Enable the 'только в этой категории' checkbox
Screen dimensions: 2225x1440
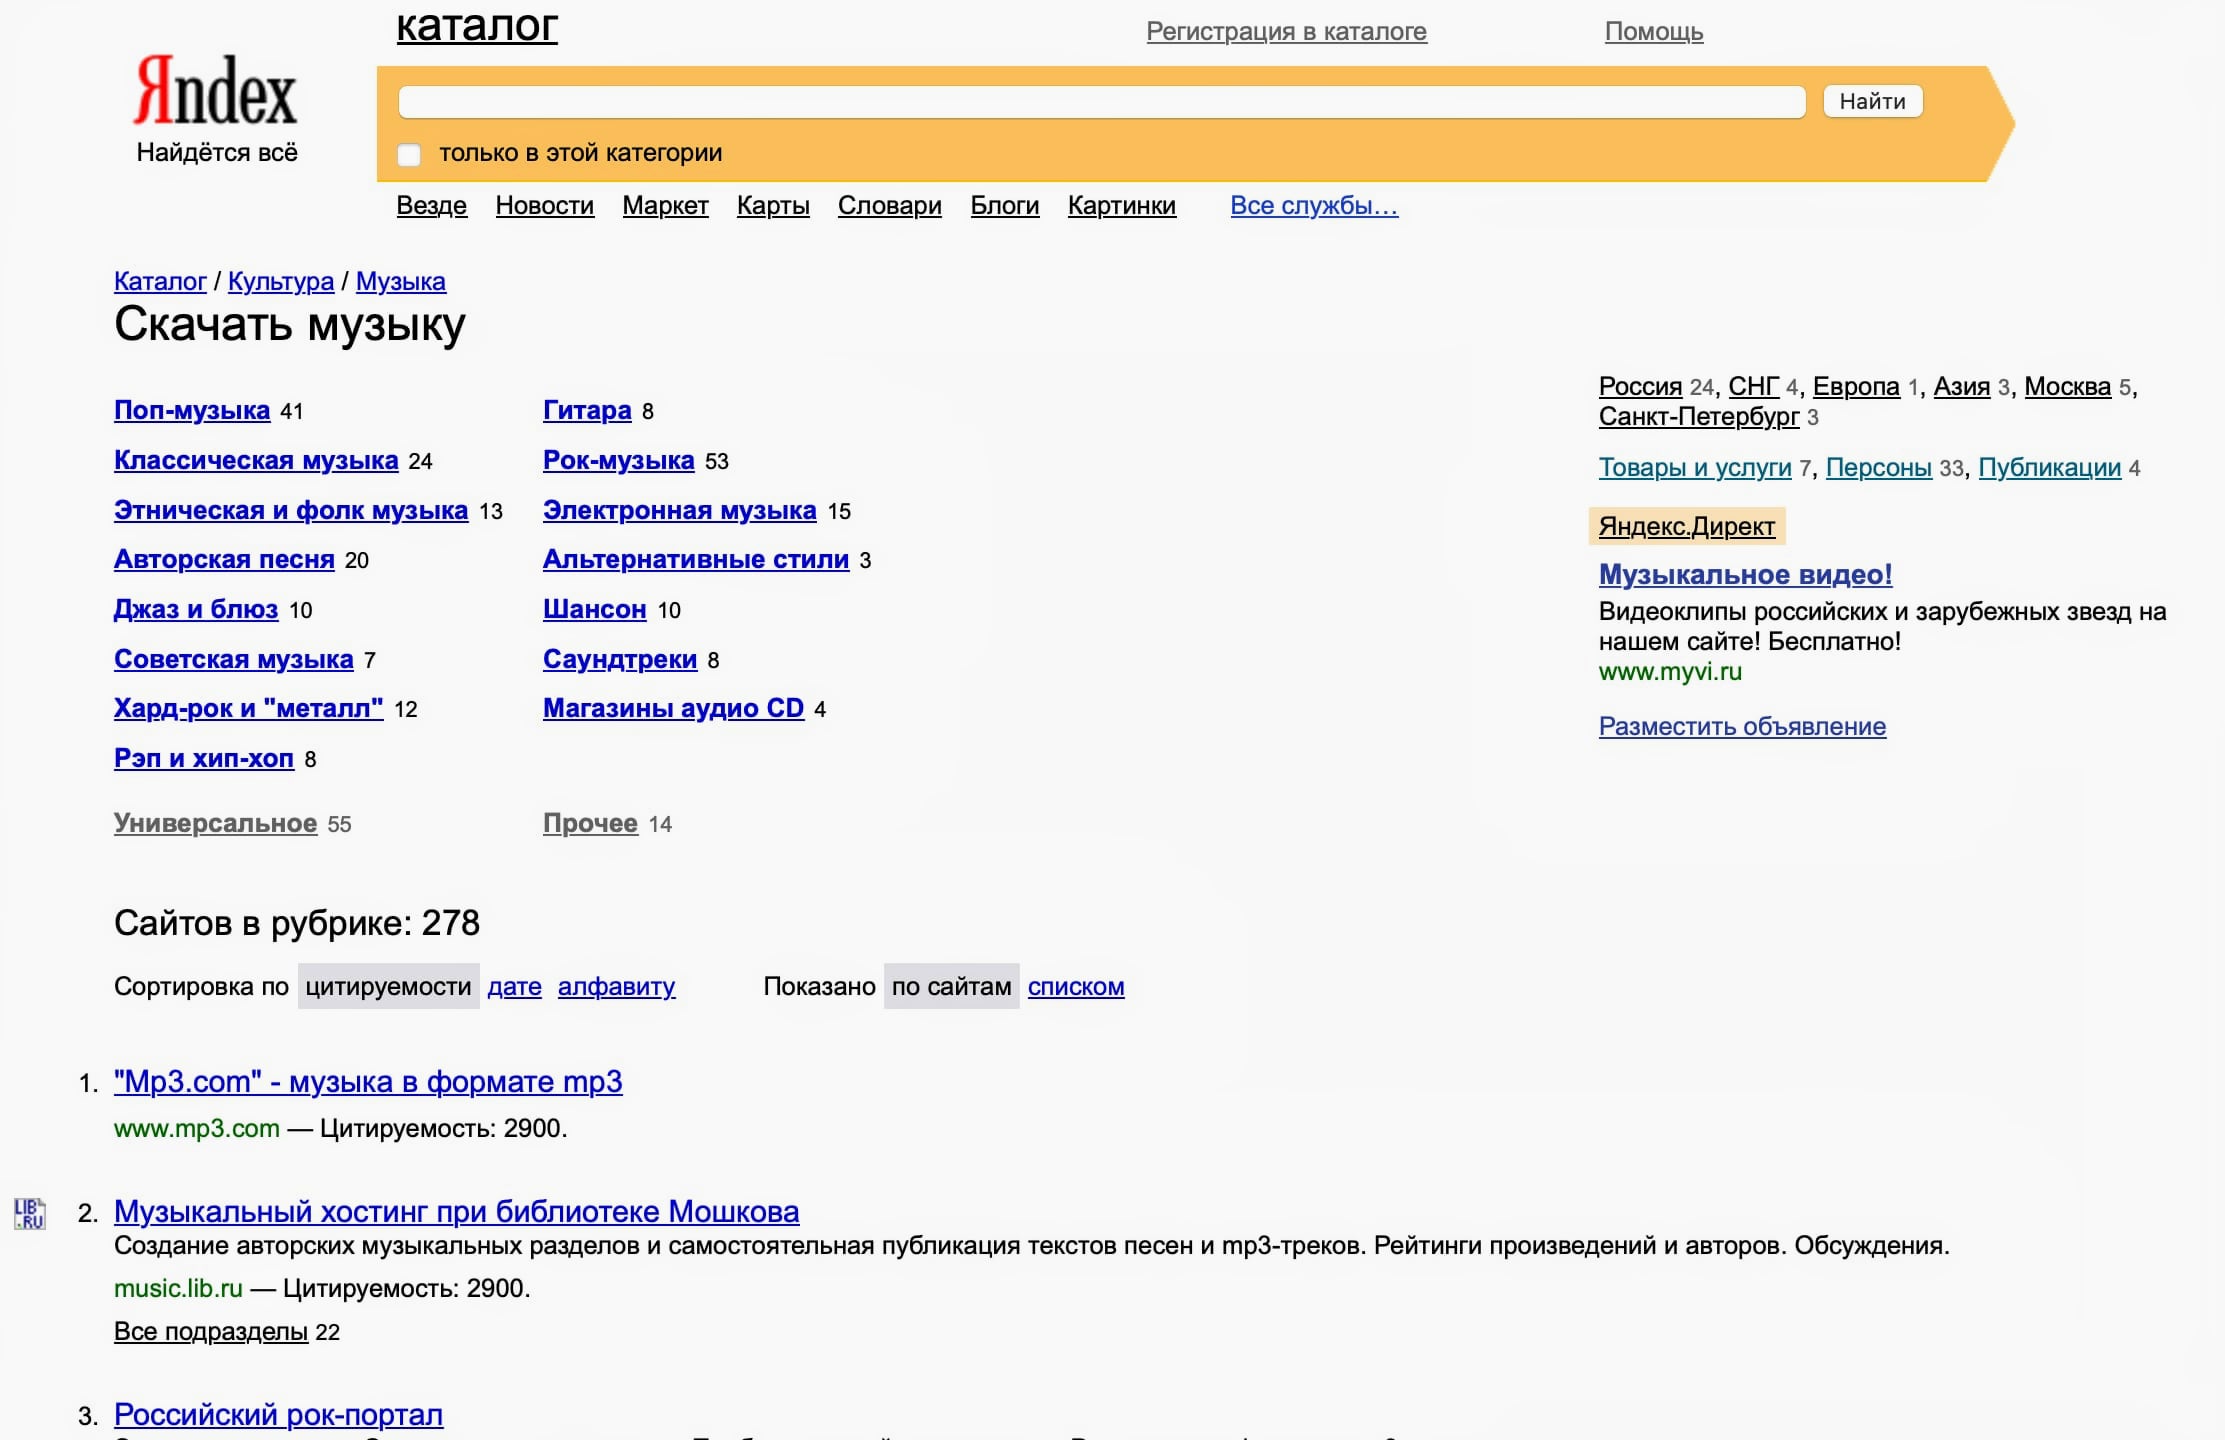coord(409,154)
